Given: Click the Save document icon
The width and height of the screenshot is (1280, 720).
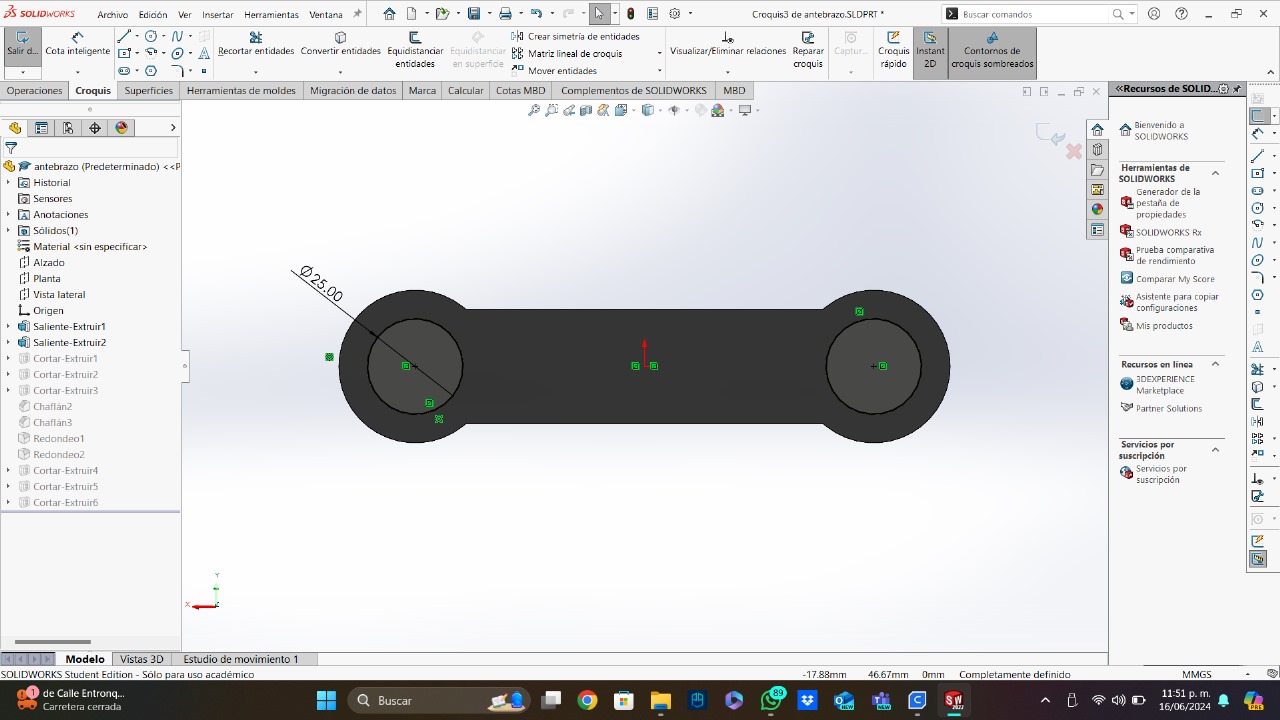Looking at the screenshot, I should (474, 14).
